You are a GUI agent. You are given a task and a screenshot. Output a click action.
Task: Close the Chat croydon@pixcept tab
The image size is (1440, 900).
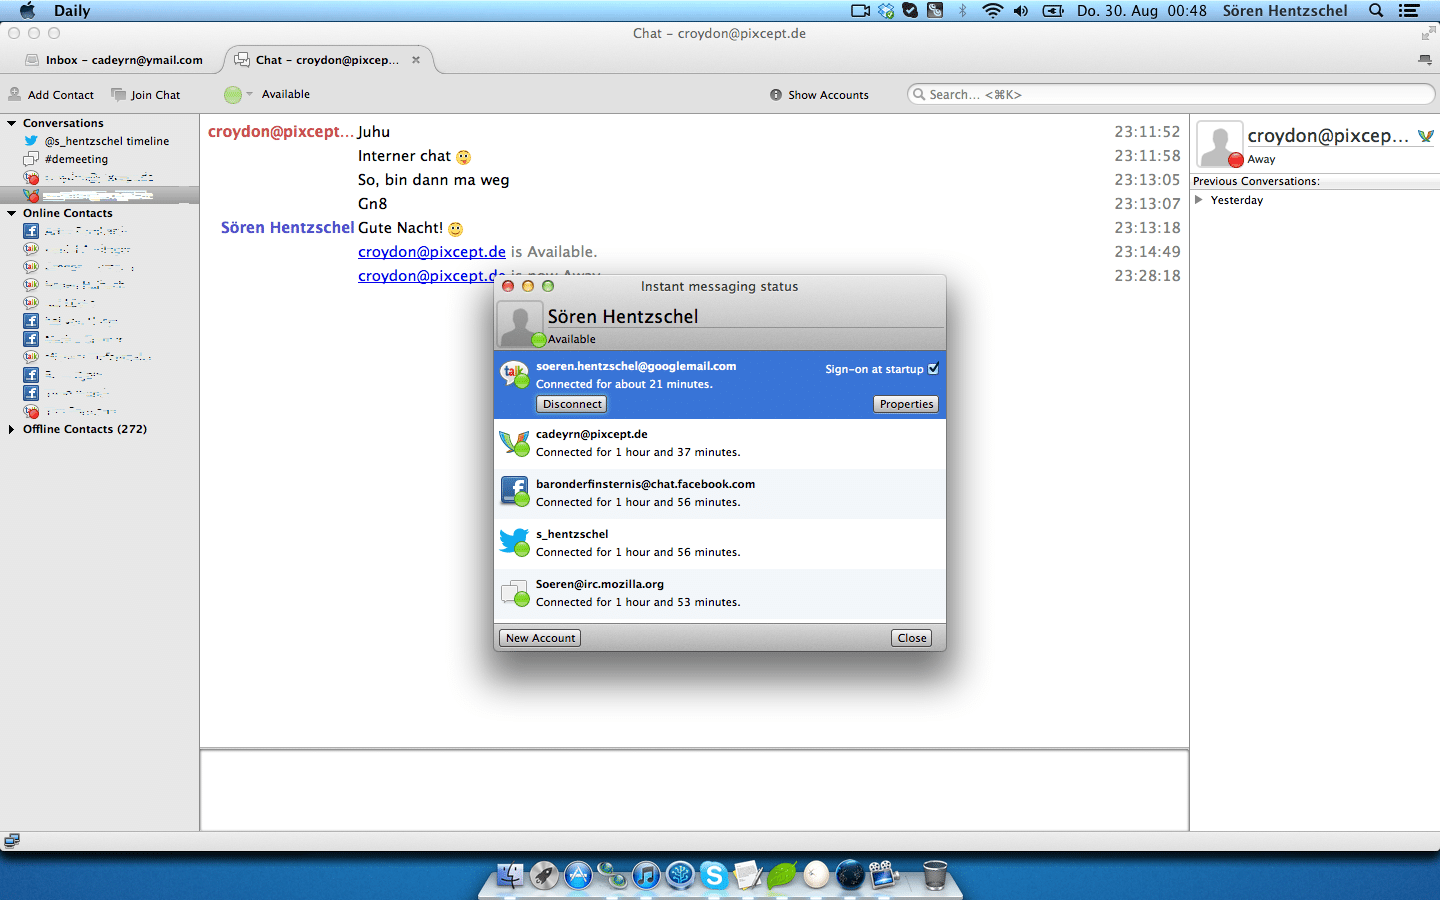click(x=416, y=60)
